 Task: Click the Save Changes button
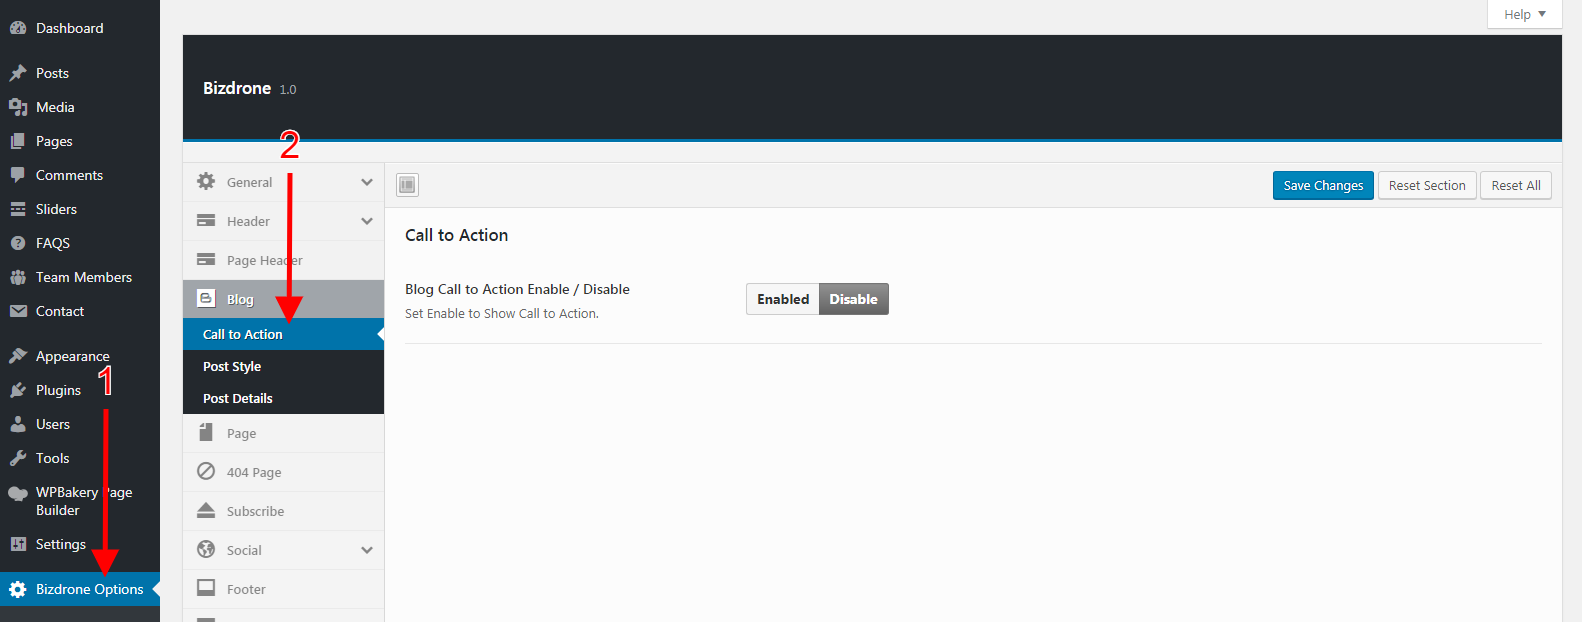(1323, 185)
